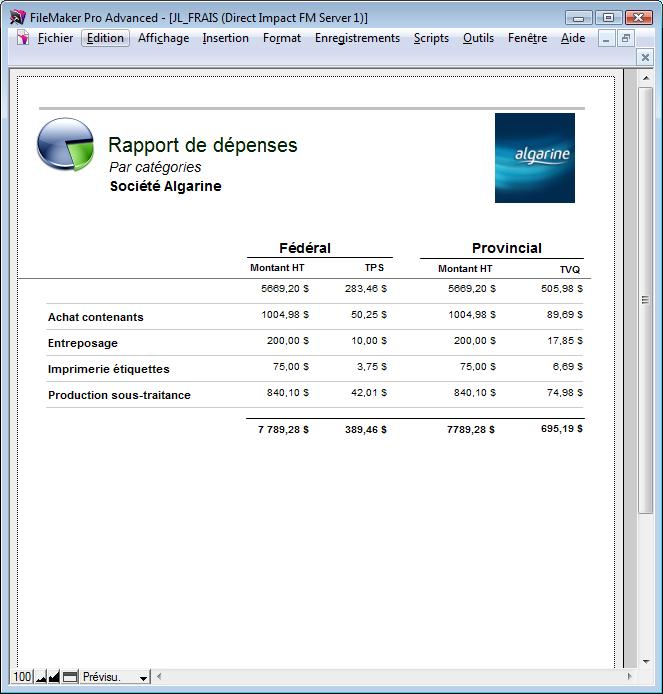This screenshot has height=694, width=663.
Task: Minimize the FileMaker Pro Advanced window
Action: (x=578, y=18)
